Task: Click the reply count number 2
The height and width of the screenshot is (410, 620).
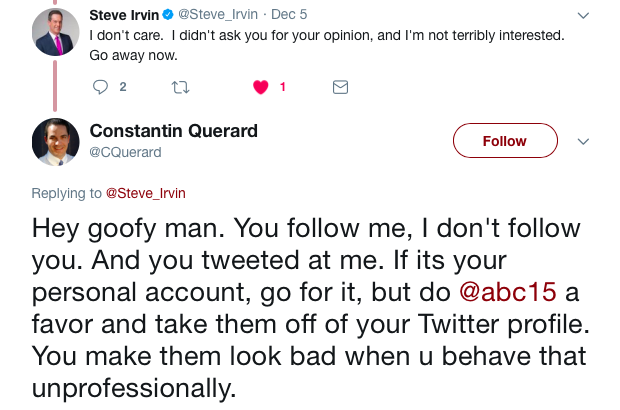Action: point(123,87)
